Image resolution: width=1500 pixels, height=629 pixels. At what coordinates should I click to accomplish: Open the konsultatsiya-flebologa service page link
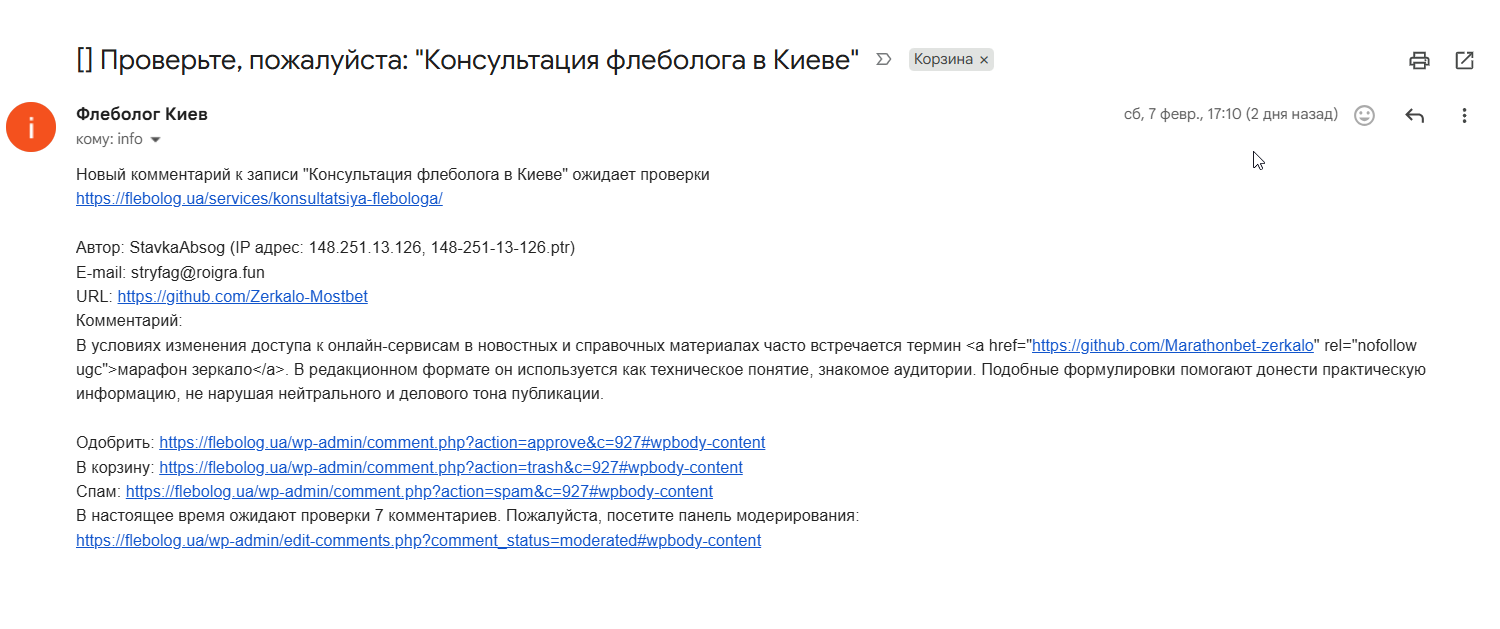pos(259,198)
